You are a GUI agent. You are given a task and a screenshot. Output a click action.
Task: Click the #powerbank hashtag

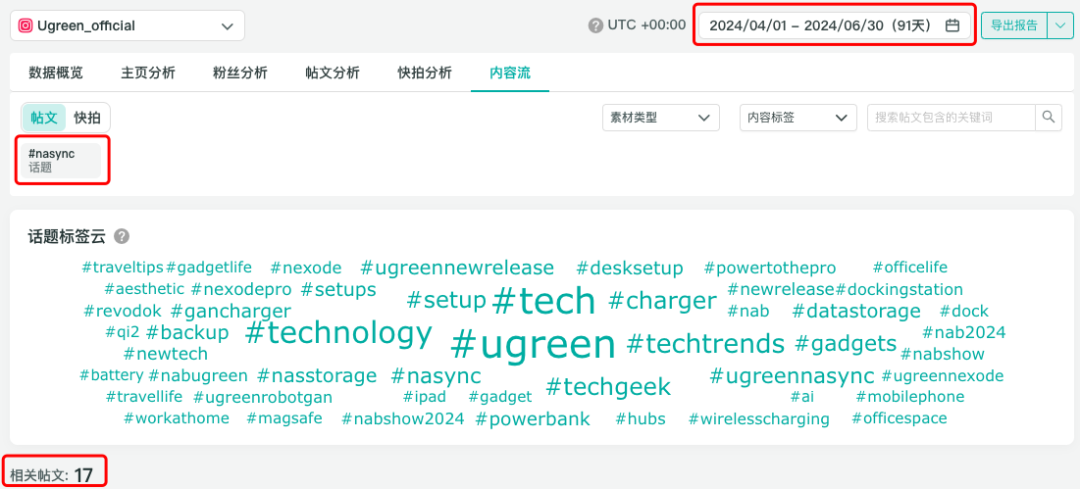[533, 419]
